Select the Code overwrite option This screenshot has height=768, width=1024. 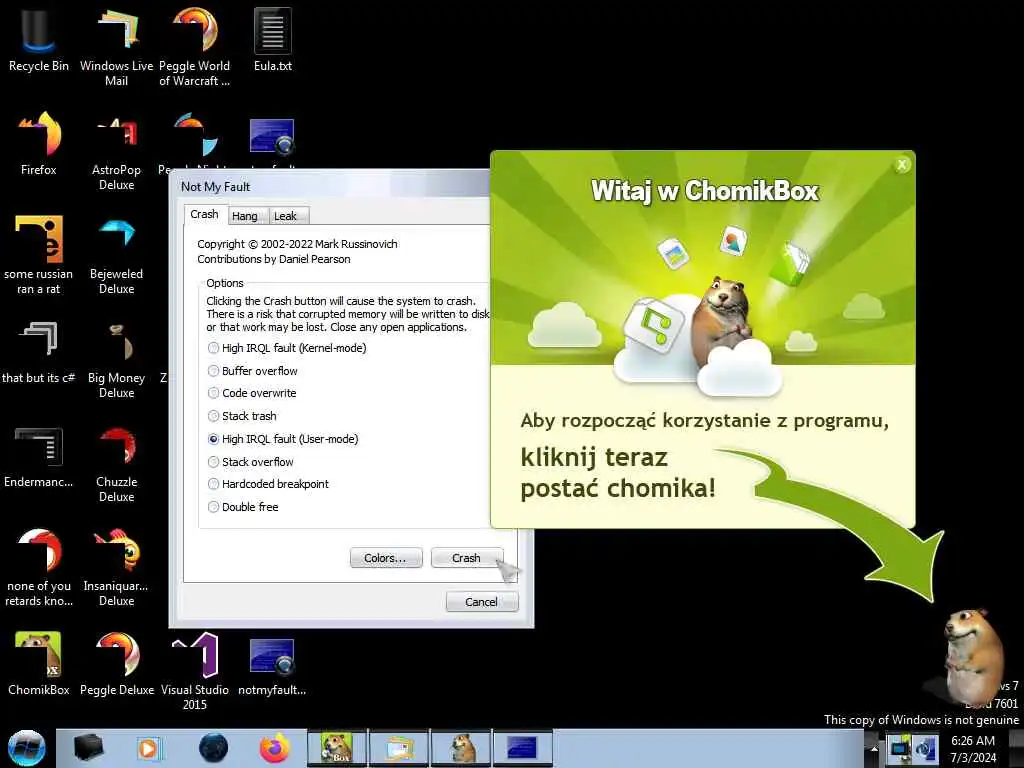[252, 393]
